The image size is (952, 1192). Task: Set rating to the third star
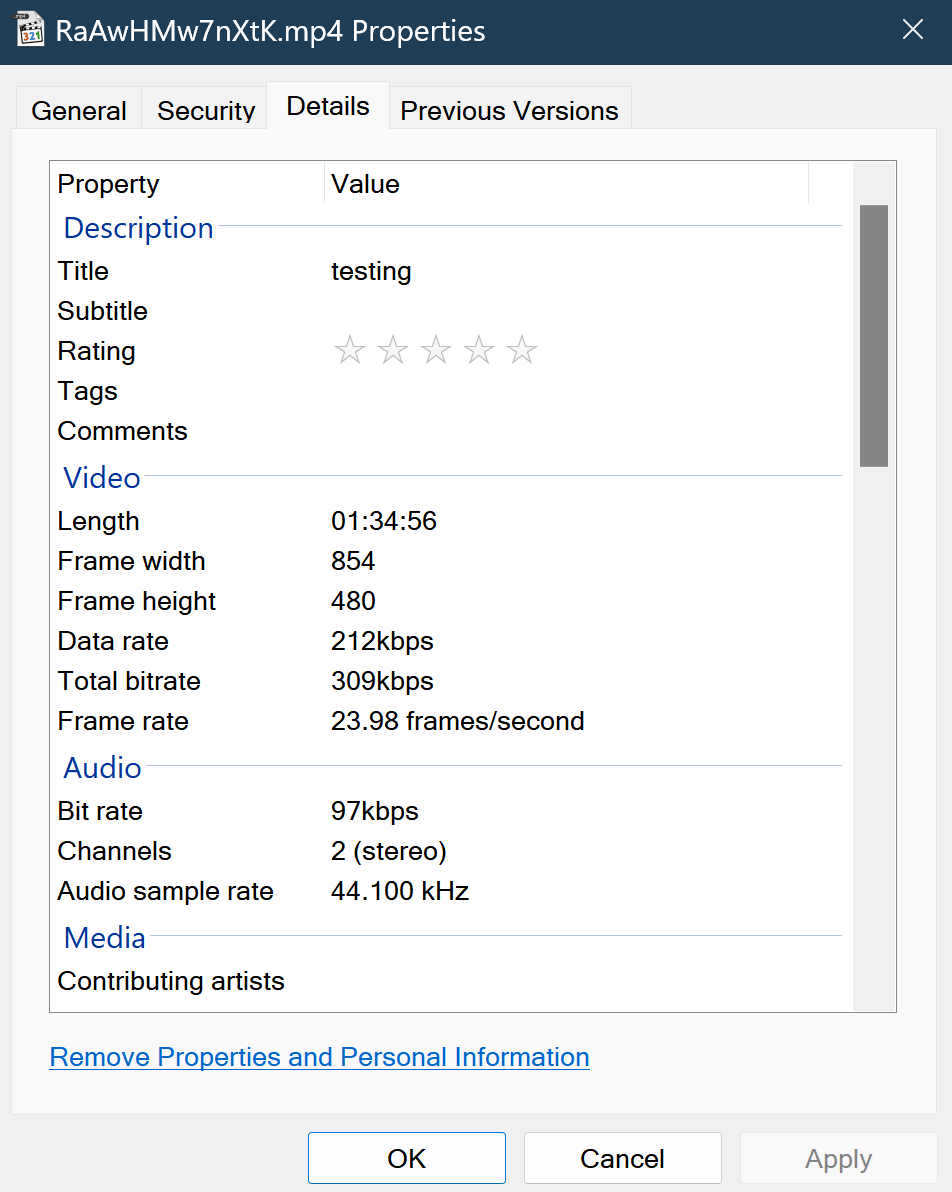click(436, 351)
